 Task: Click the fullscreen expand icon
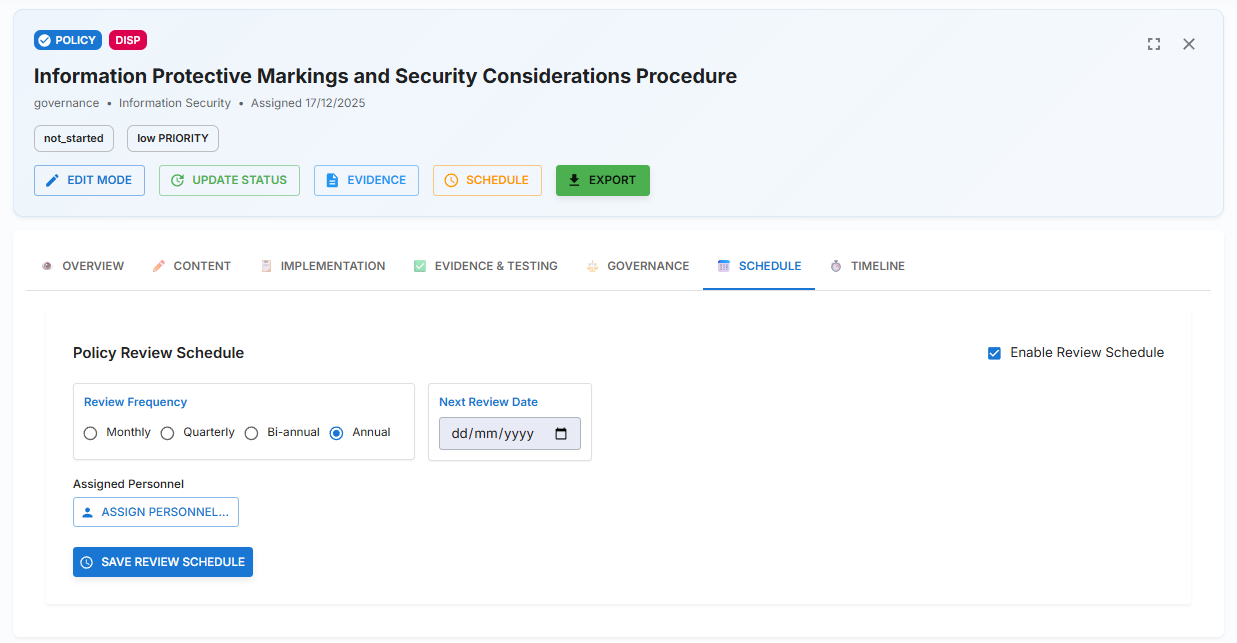(x=1154, y=44)
